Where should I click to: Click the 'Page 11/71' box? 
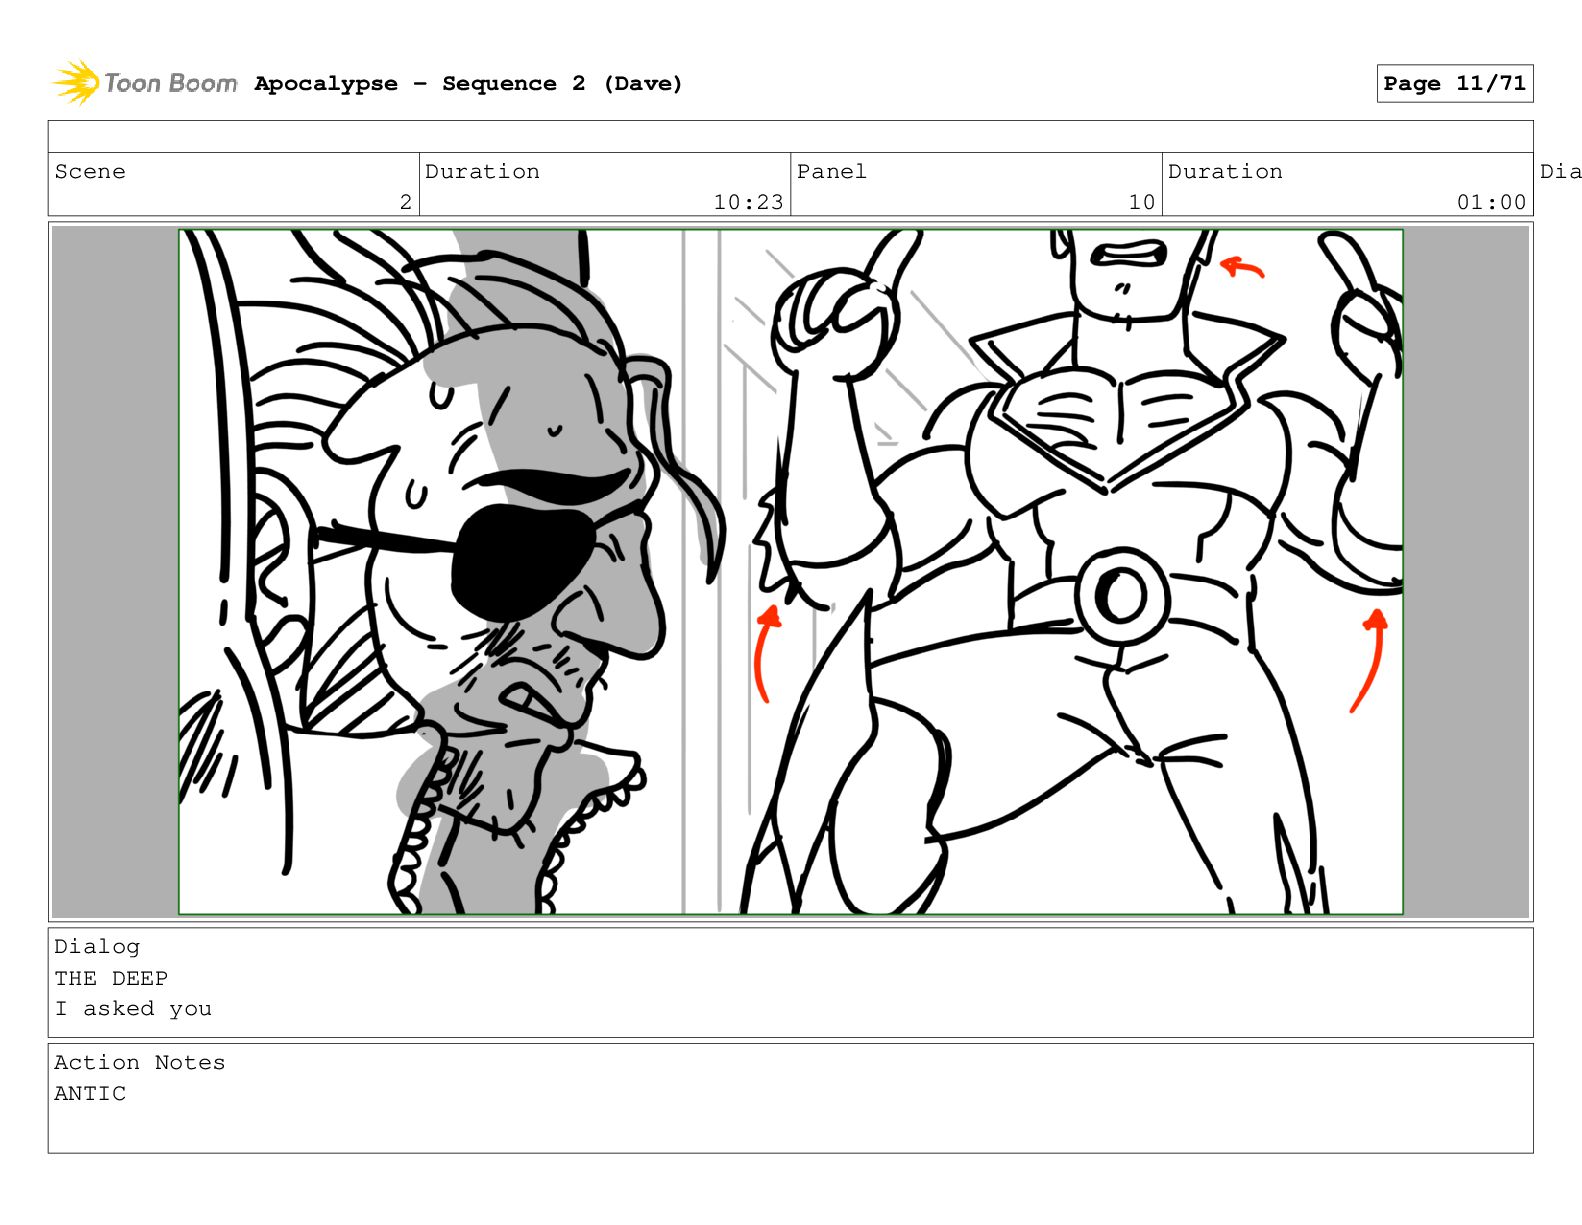click(x=1454, y=84)
